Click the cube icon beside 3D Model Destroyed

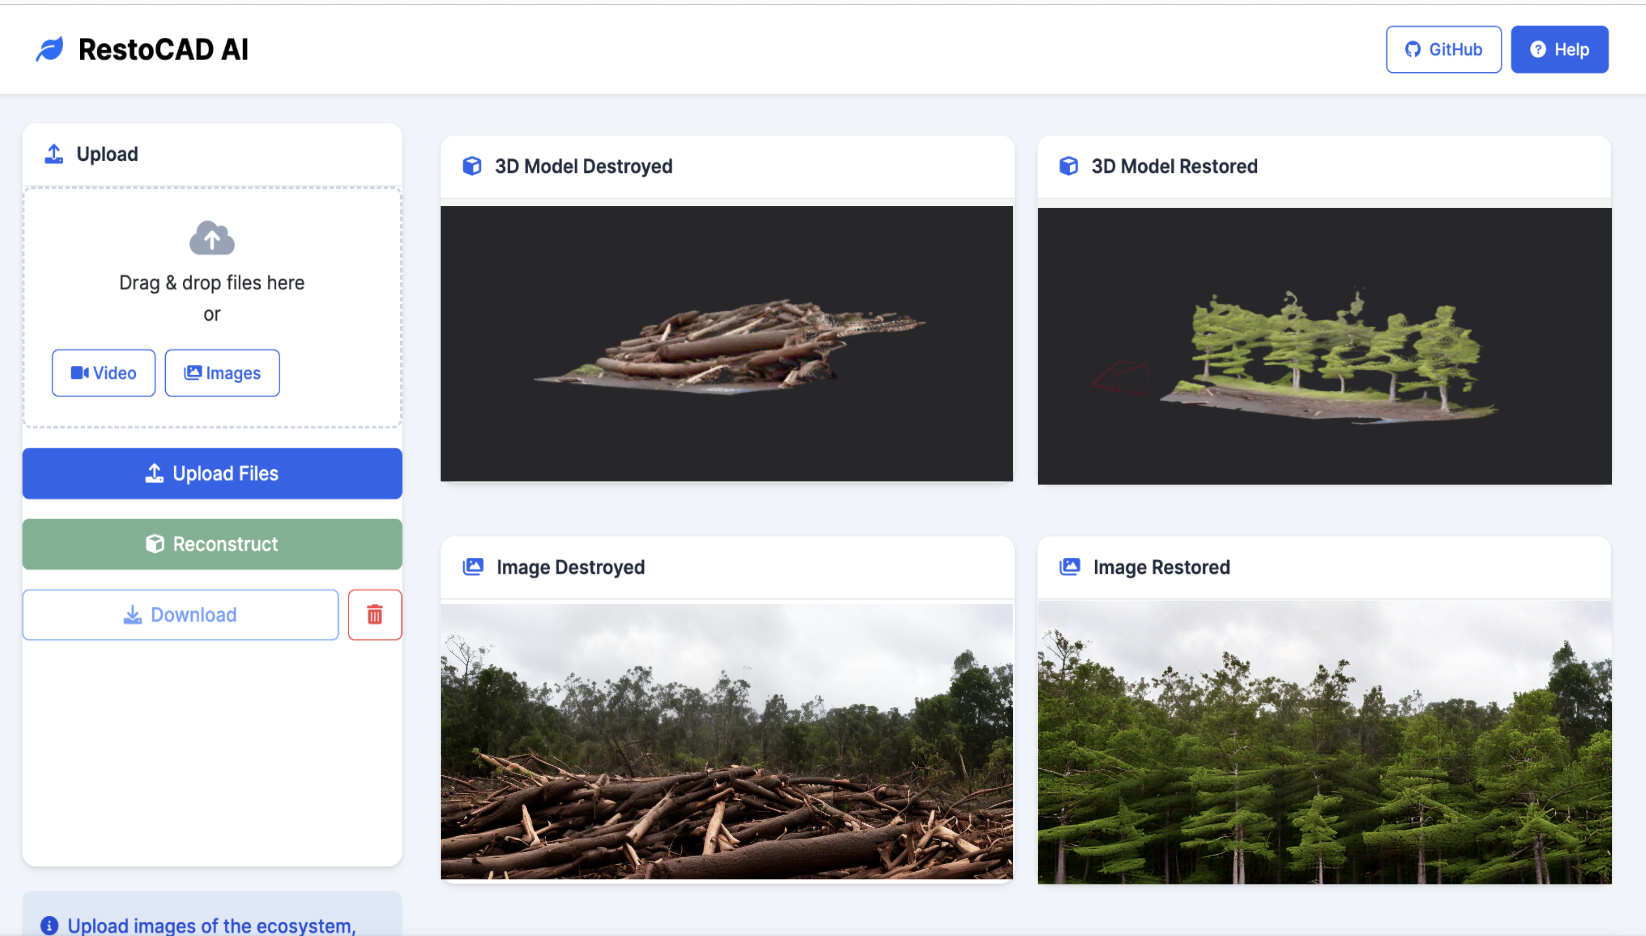point(472,166)
